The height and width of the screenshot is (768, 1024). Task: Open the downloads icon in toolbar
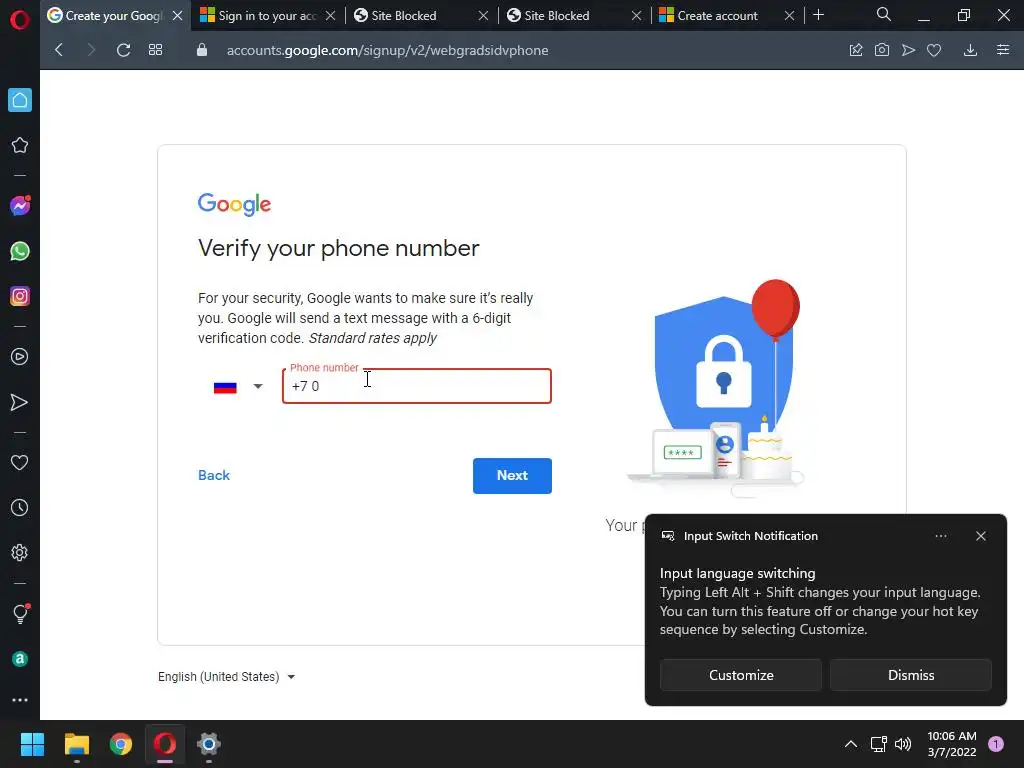click(970, 50)
